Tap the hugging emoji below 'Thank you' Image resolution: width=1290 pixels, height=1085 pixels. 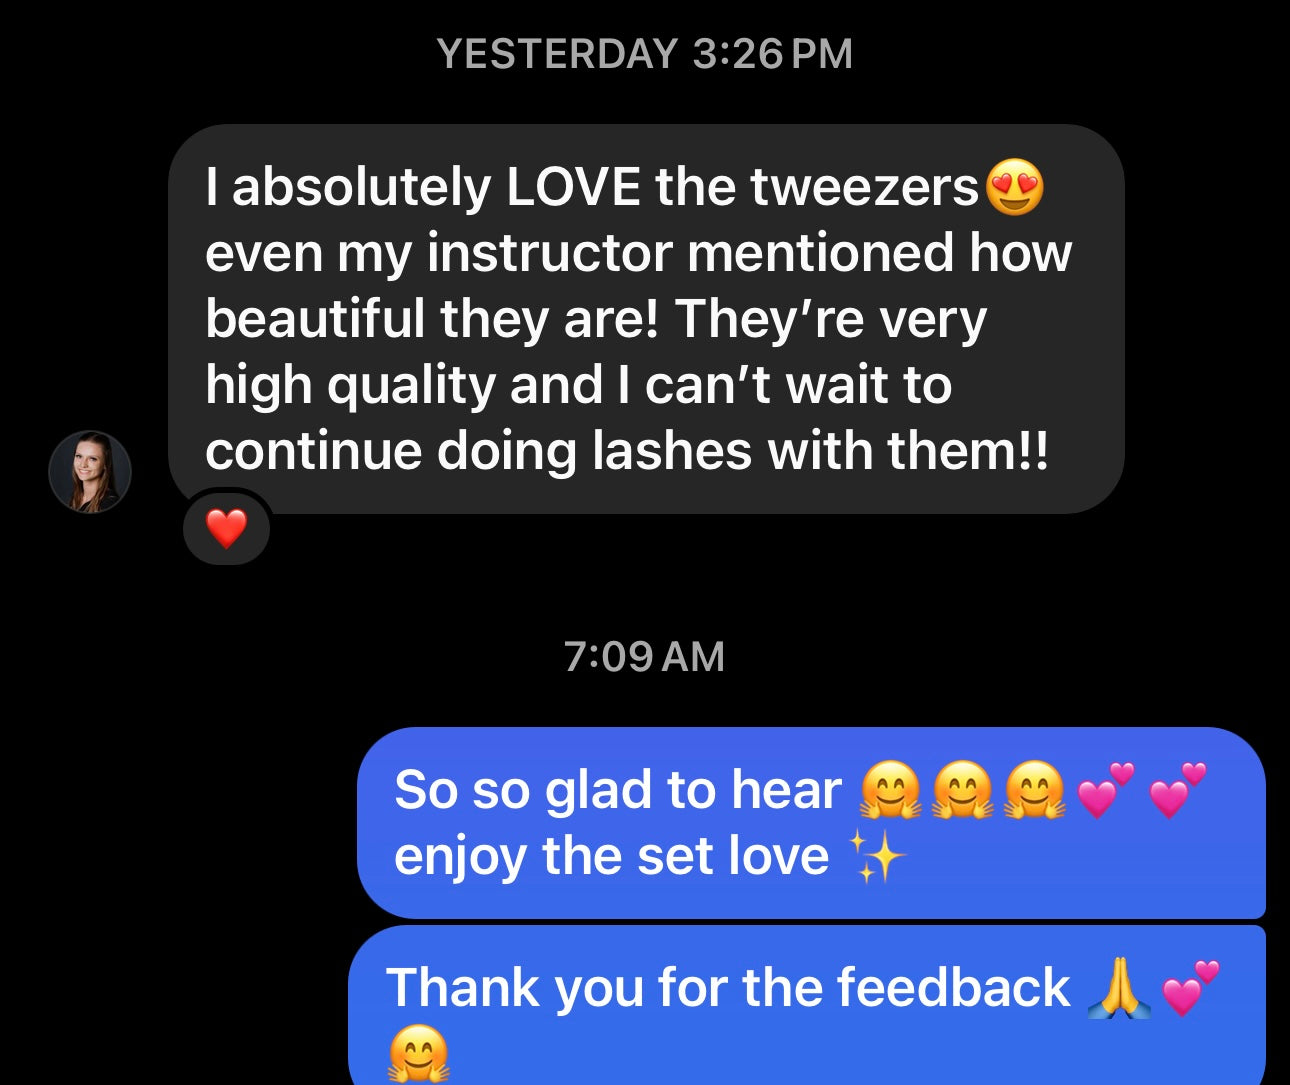click(418, 1056)
